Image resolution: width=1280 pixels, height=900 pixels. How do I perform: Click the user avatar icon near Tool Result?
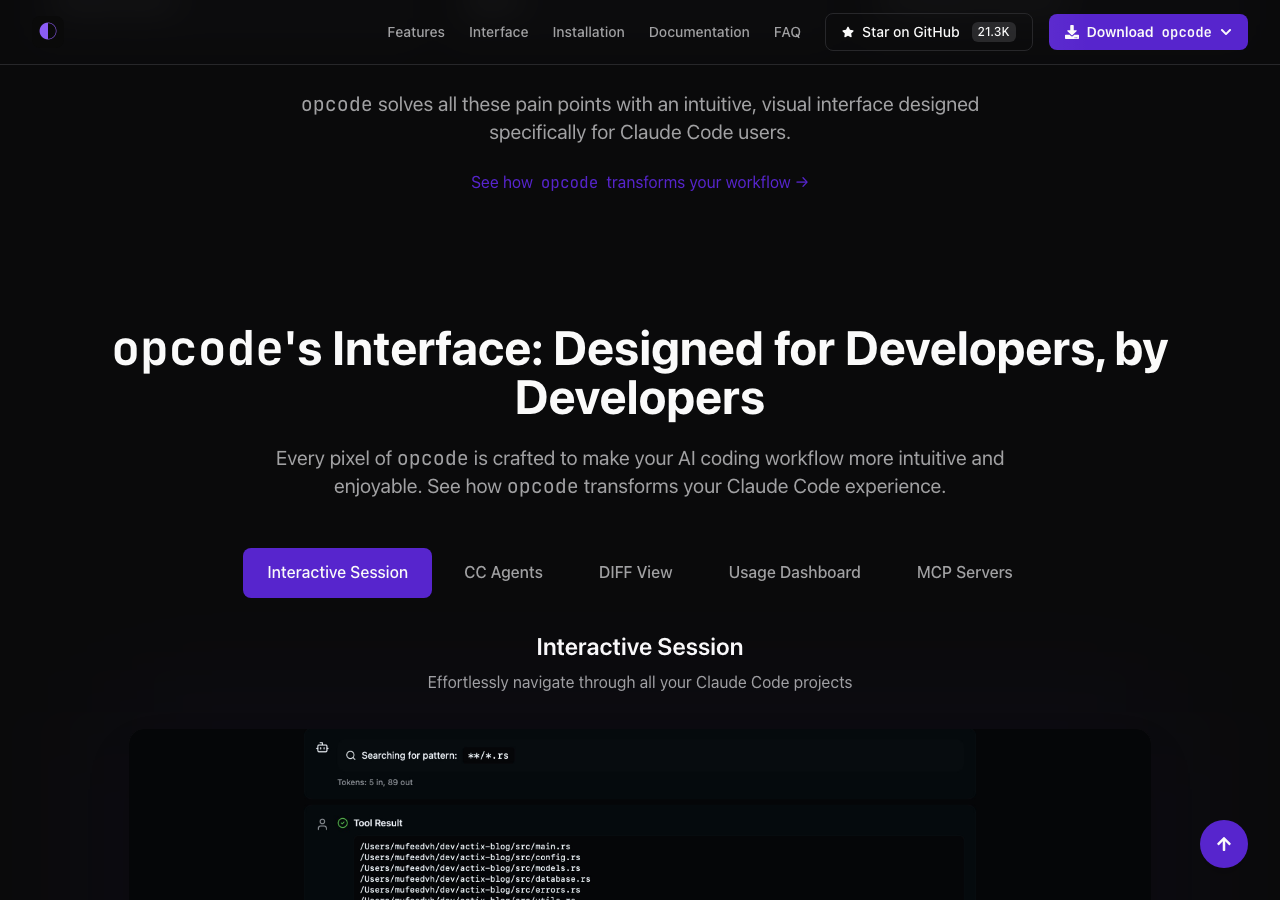point(321,823)
